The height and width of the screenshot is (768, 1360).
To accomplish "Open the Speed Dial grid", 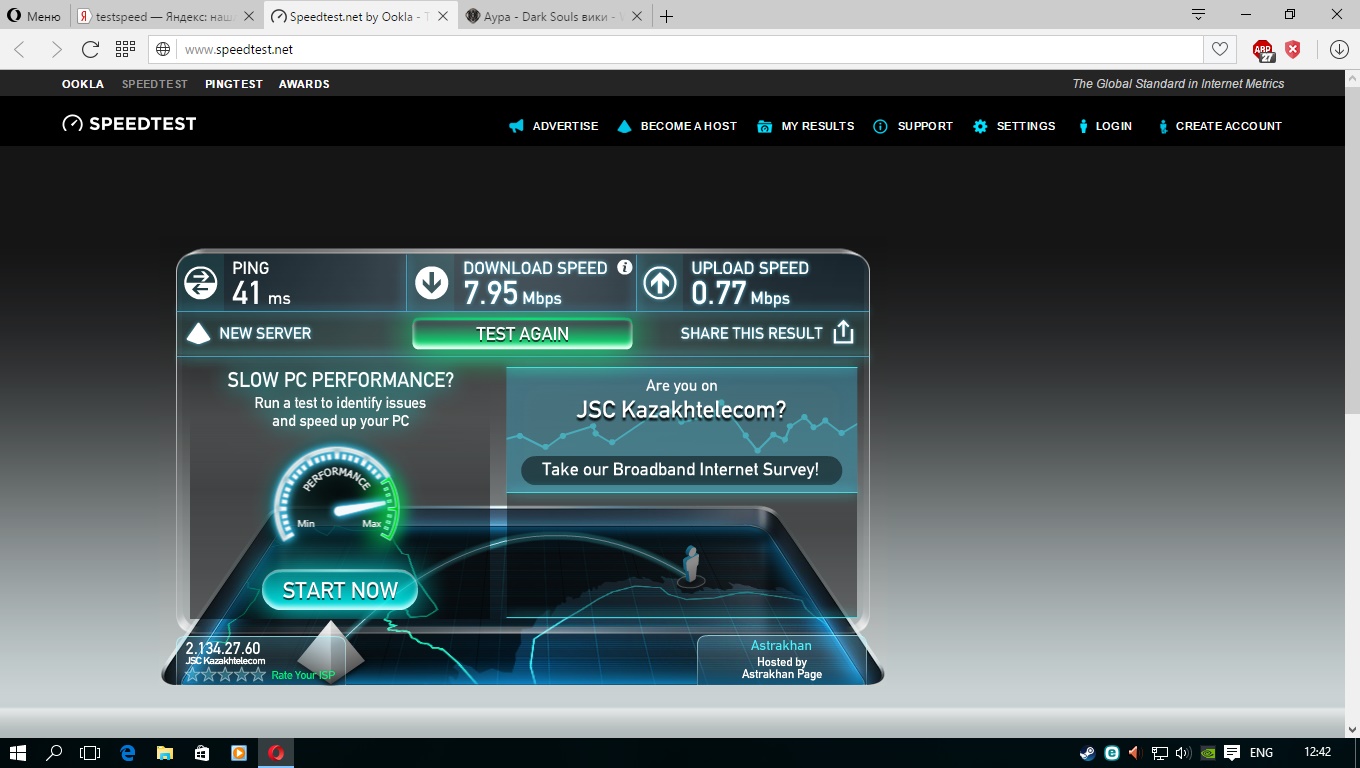I will 125,49.
